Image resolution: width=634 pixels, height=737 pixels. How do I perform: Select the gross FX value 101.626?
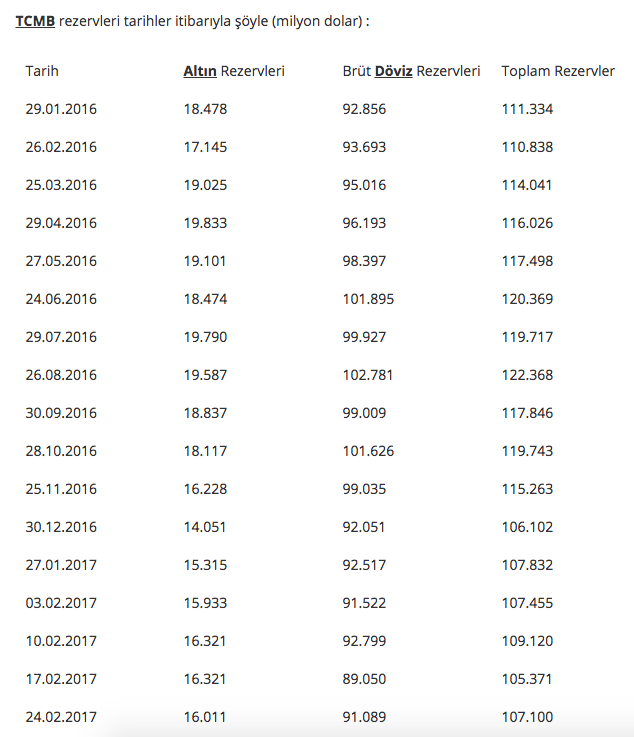coord(368,451)
